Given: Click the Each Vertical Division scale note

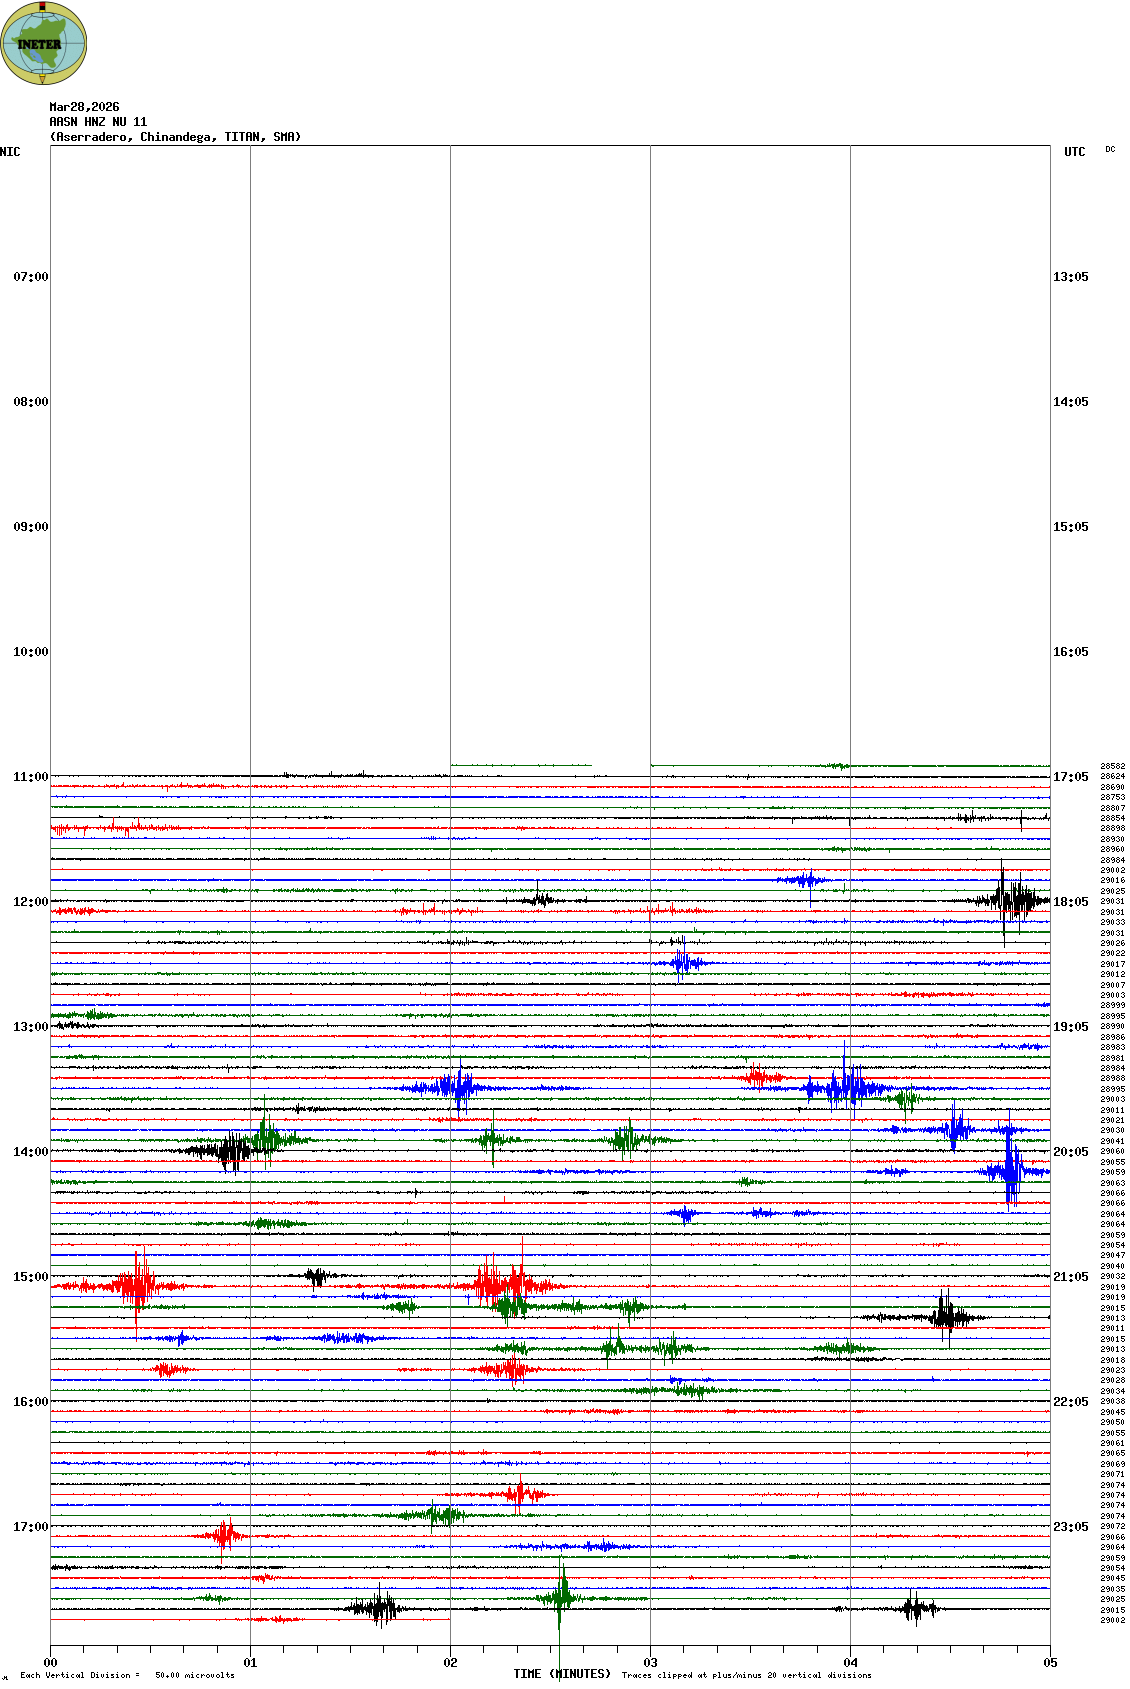Looking at the screenshot, I should point(127,1675).
